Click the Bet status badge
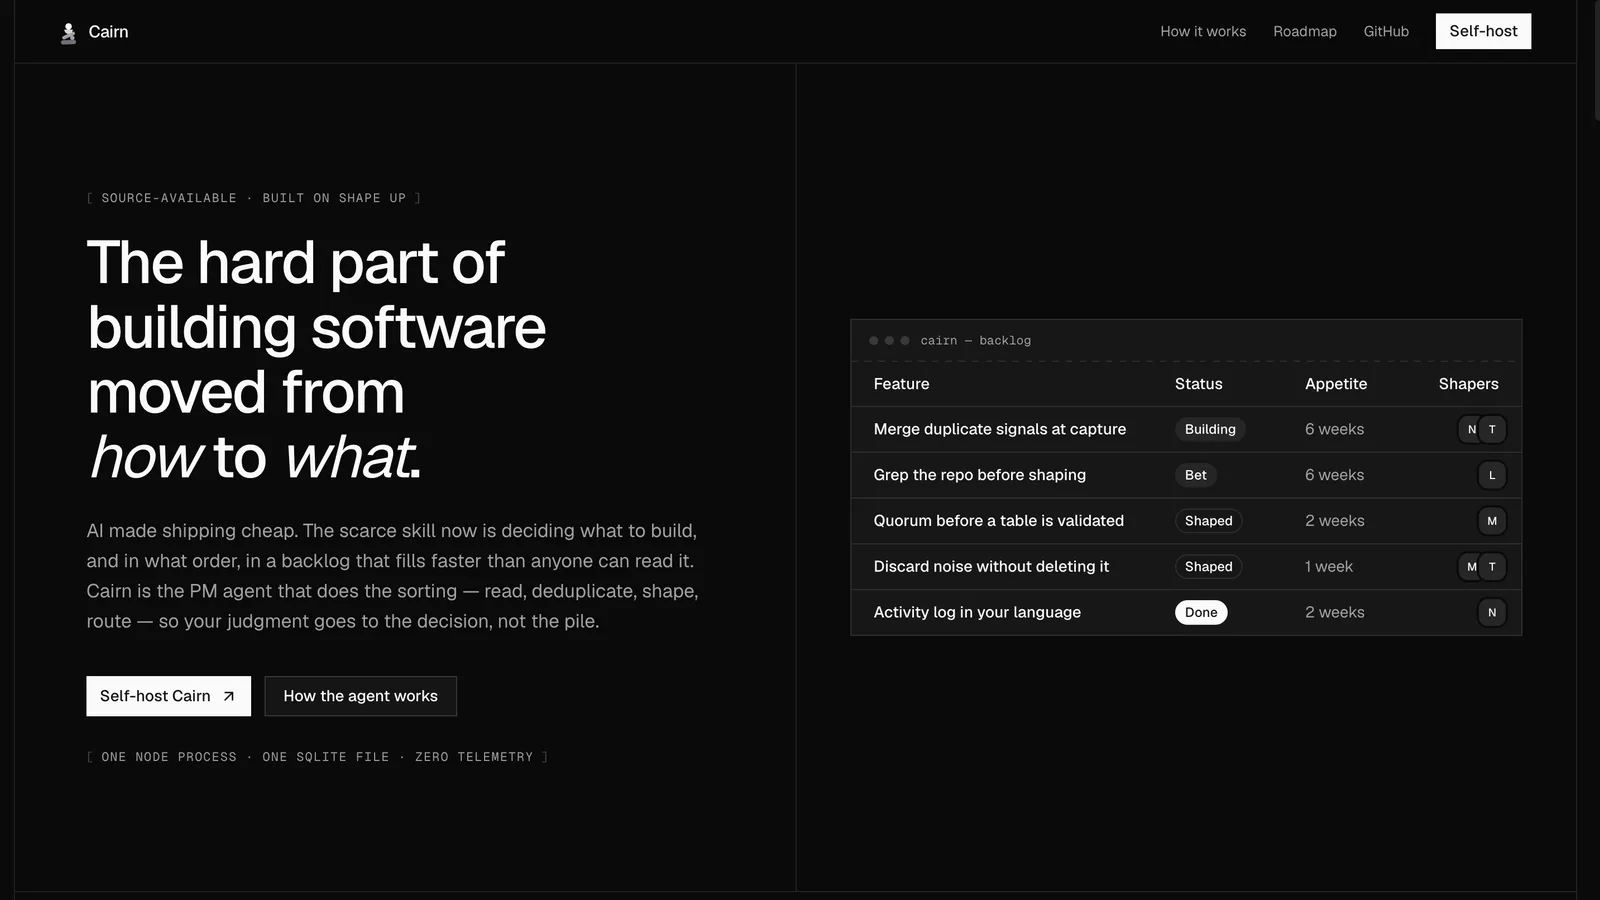Viewport: 1600px width, 900px height. pos(1195,475)
